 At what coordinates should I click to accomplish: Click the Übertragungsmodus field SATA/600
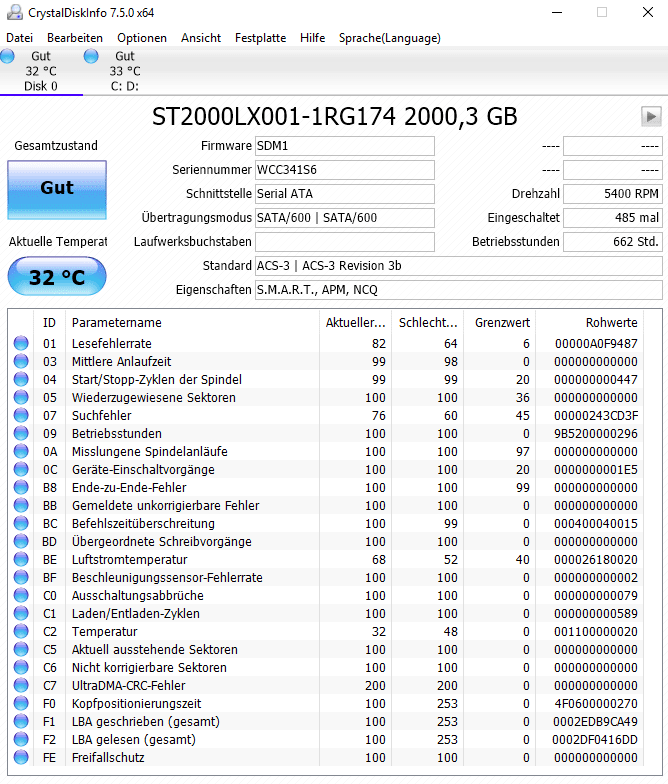coord(344,218)
